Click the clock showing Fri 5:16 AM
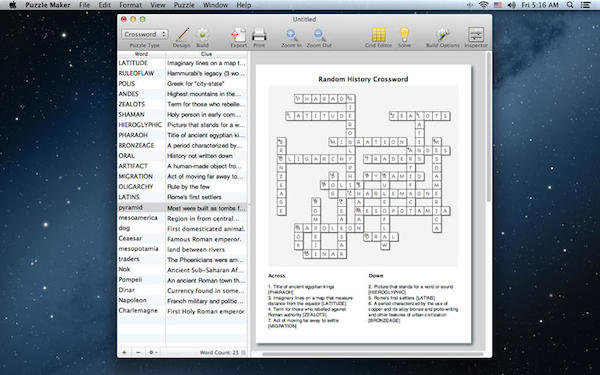 click(540, 5)
